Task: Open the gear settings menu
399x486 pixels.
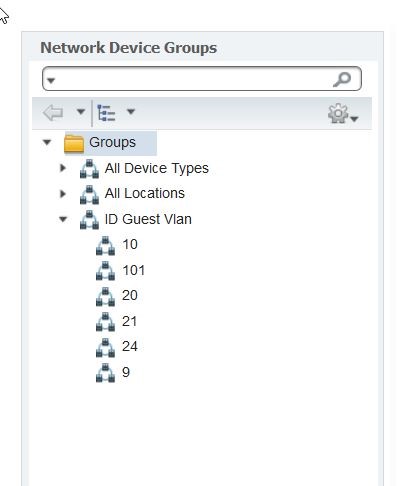Action: point(343,114)
